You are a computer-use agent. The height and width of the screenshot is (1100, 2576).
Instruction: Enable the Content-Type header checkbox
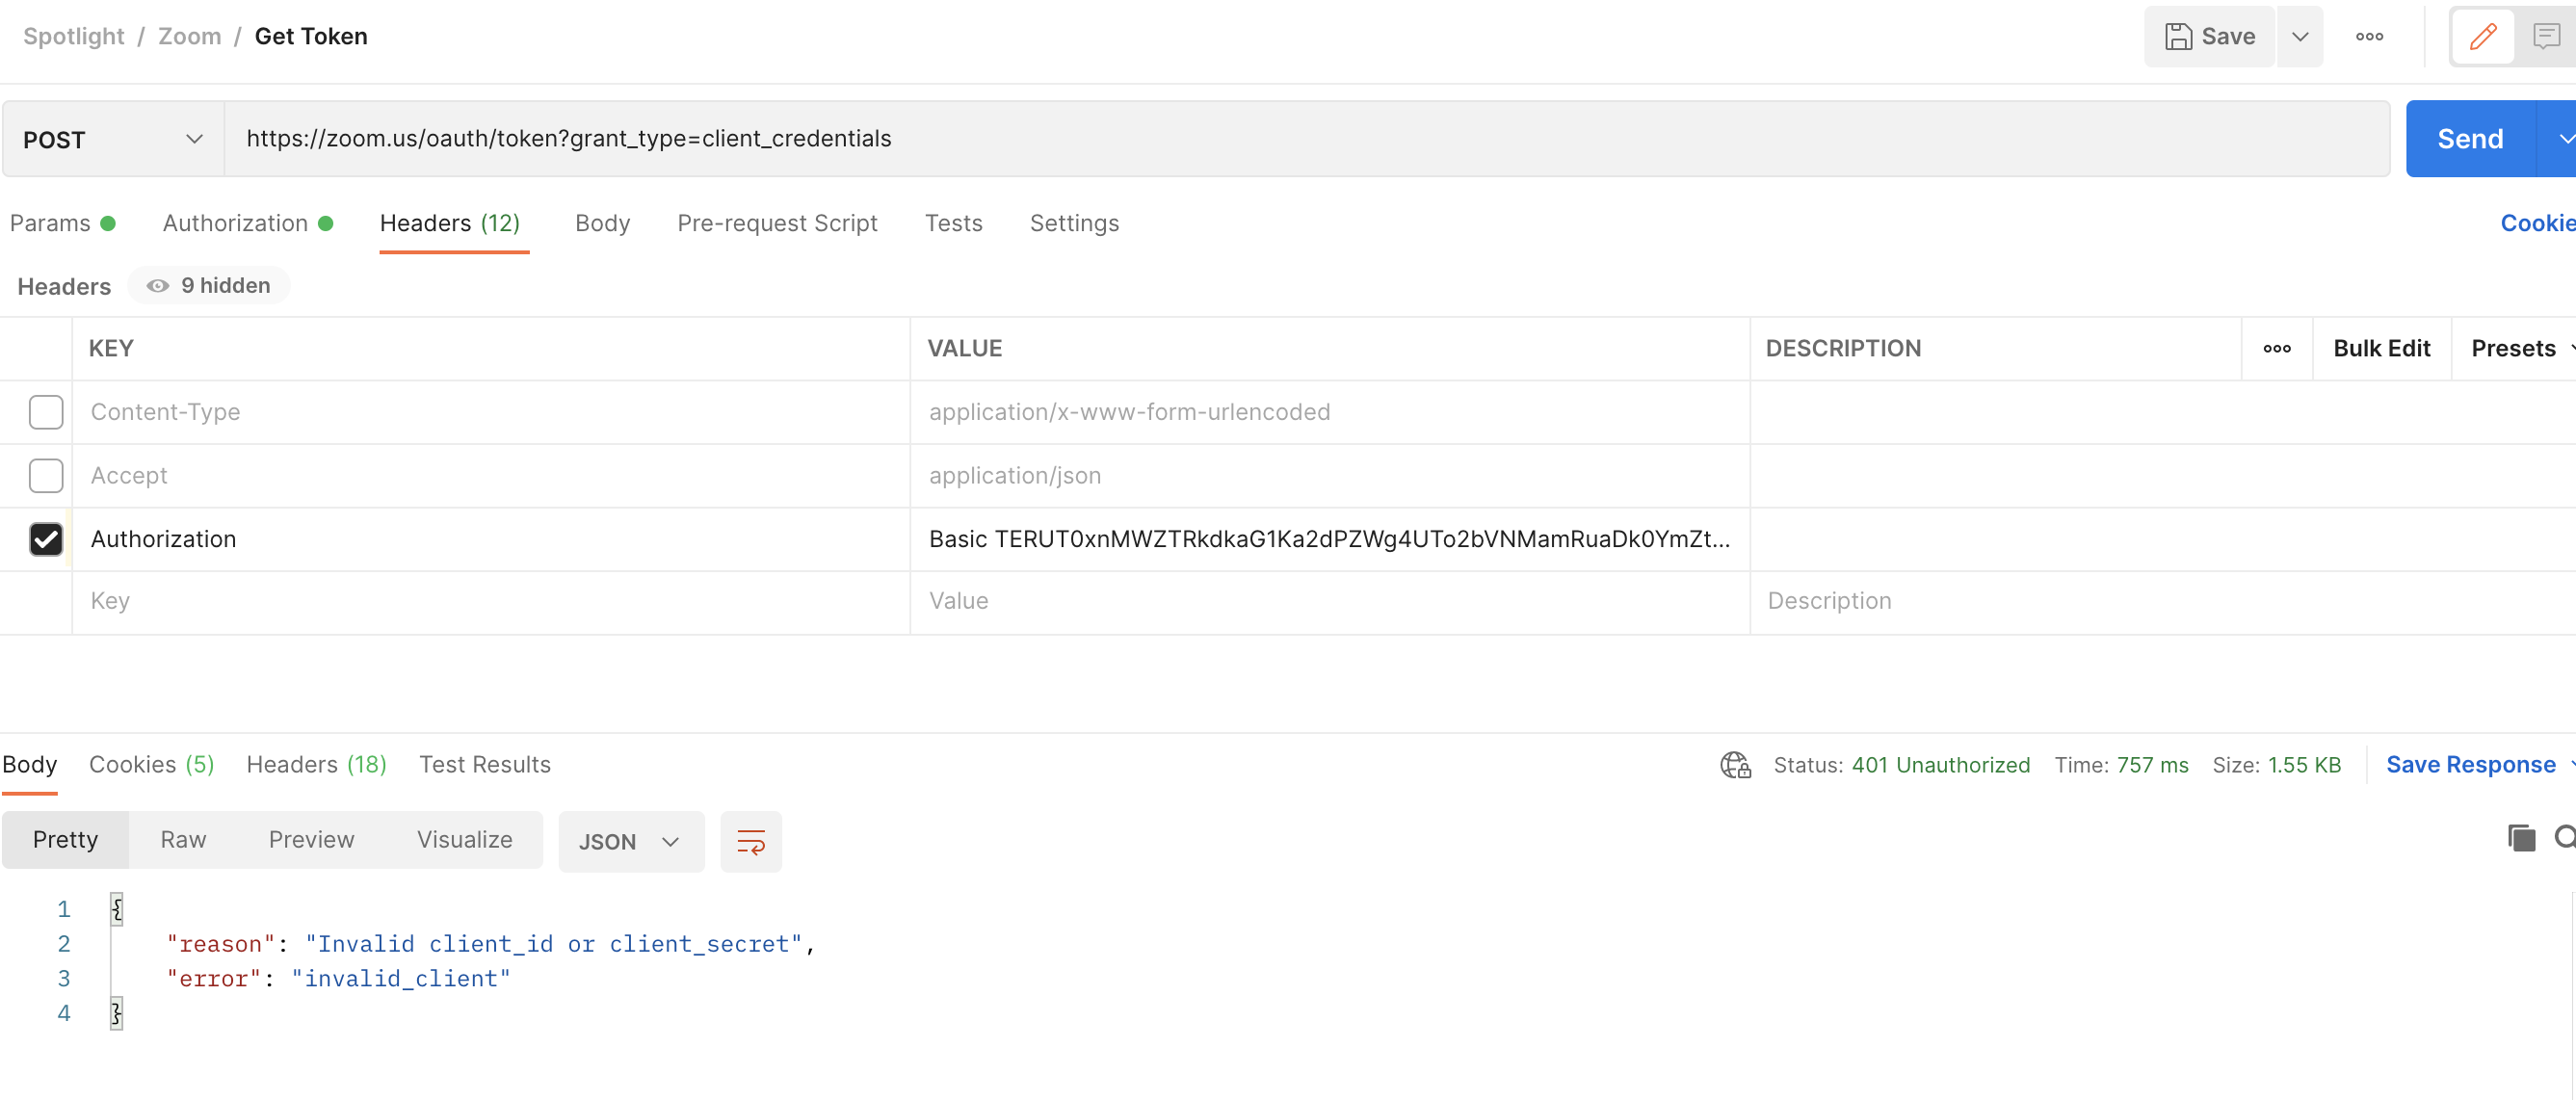46,412
